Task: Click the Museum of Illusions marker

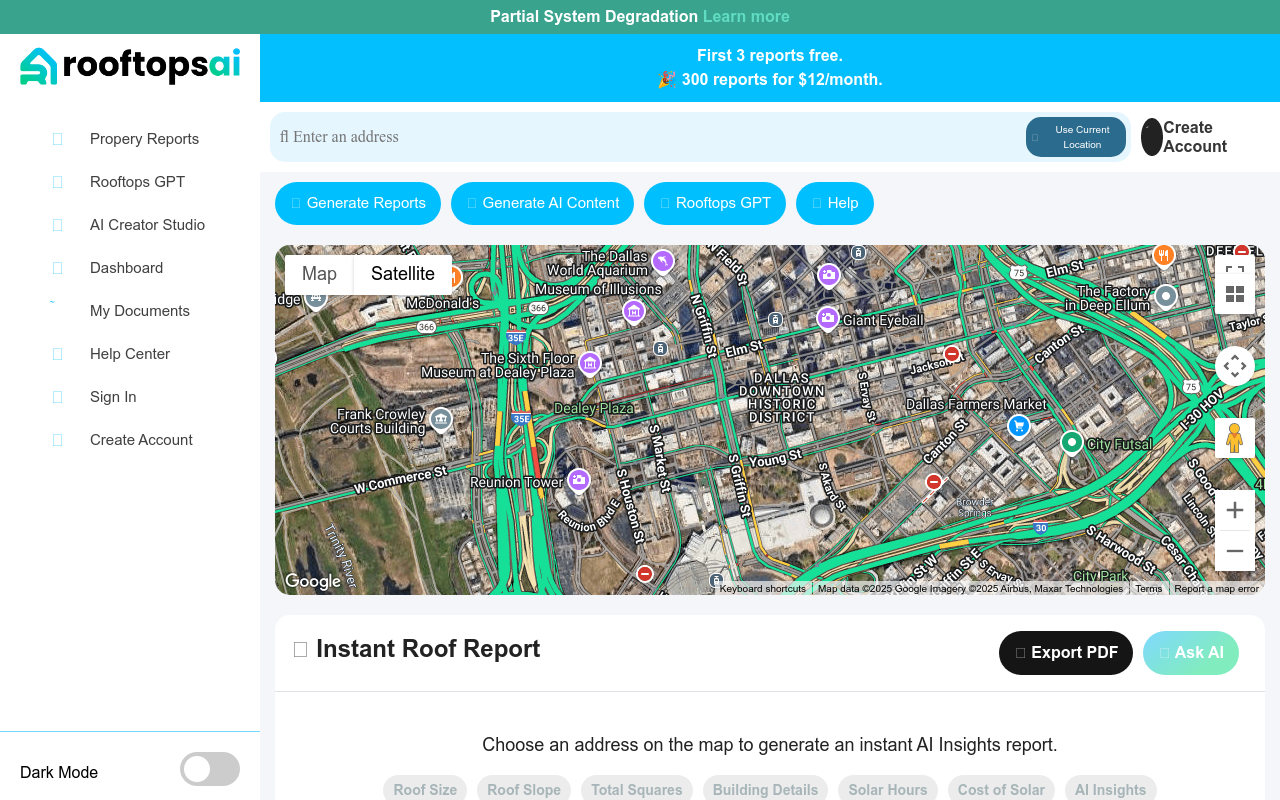Action: tap(633, 311)
